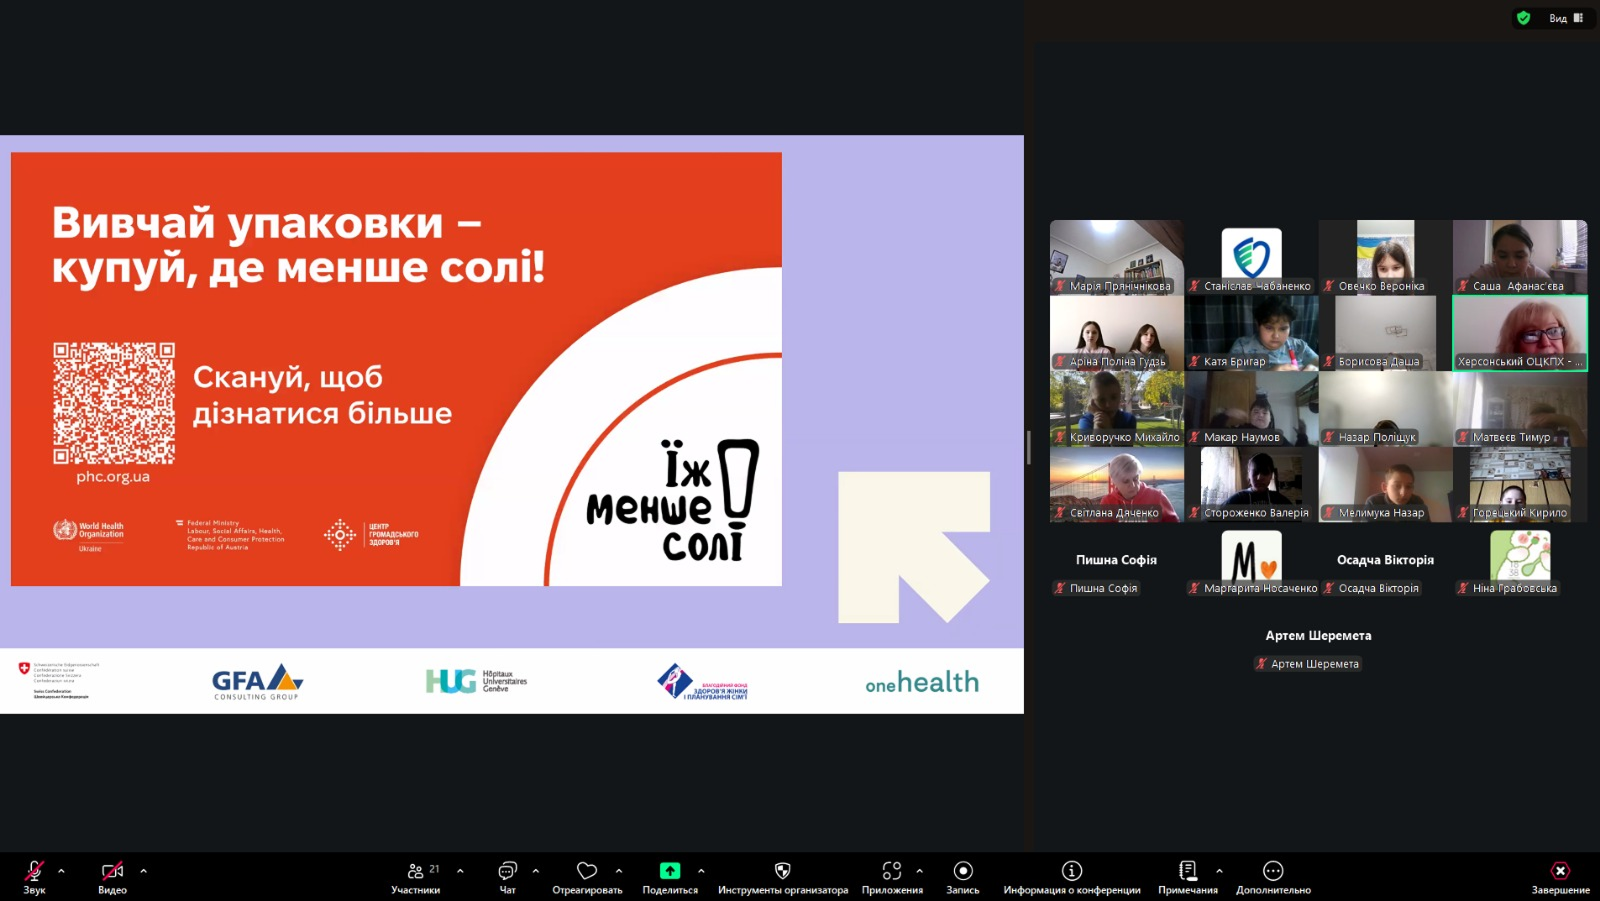Open the Chat panel

507,871
